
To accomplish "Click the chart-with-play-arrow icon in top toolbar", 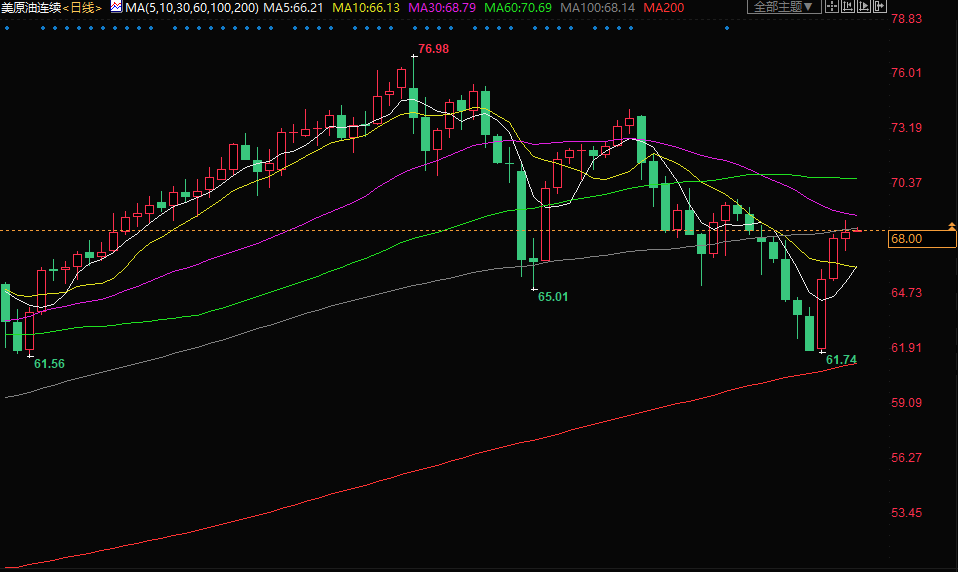I will pyautogui.click(x=863, y=7).
